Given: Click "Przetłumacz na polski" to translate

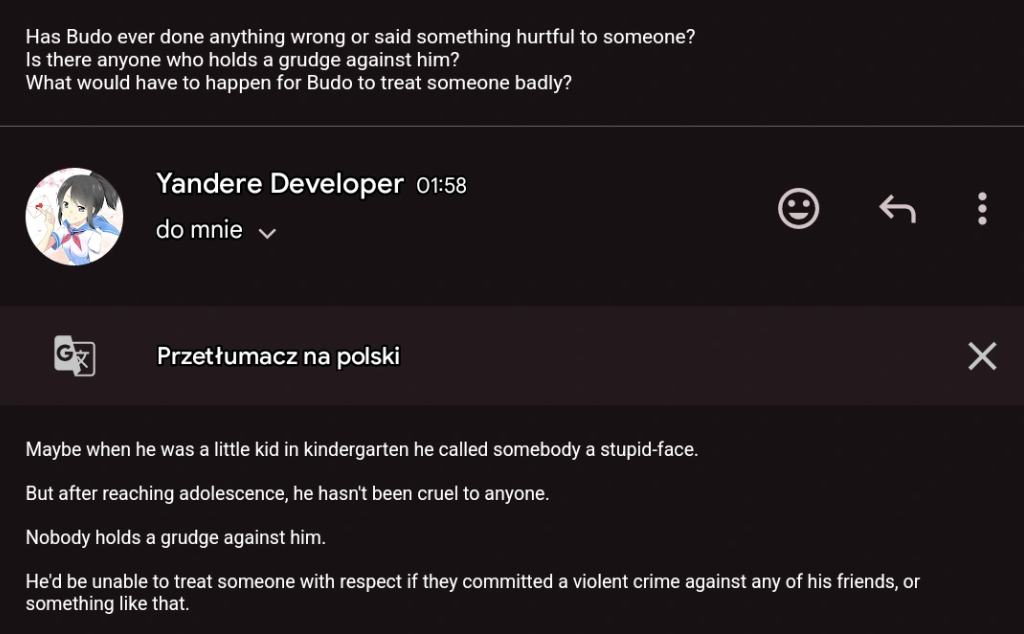Looking at the screenshot, I should [279, 356].
